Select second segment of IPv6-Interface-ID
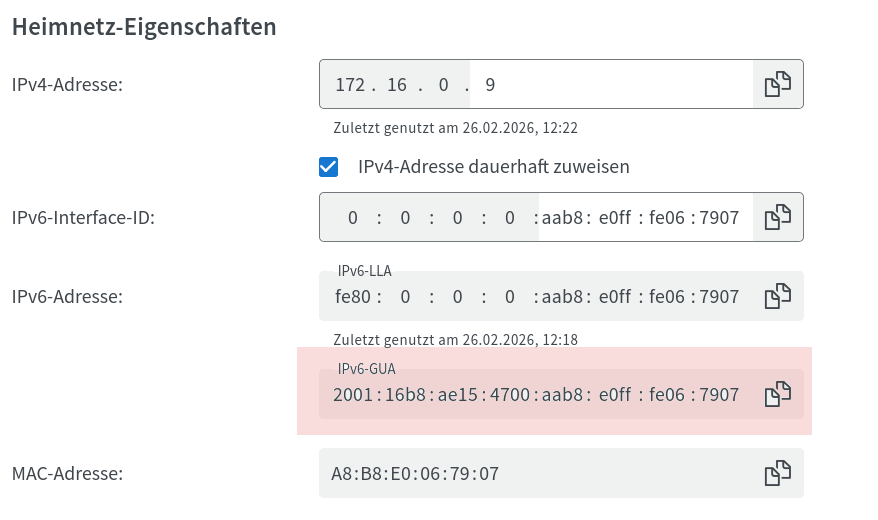Image resolution: width=878 pixels, height=520 pixels. (x=405, y=217)
